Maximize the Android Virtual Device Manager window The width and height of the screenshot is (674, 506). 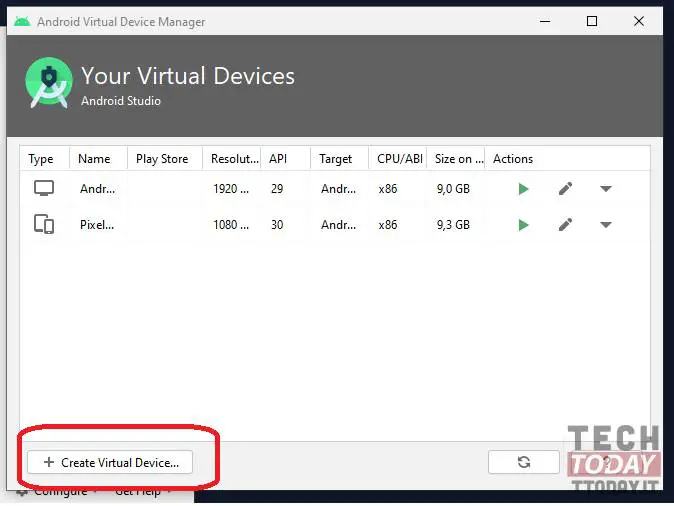pos(592,21)
